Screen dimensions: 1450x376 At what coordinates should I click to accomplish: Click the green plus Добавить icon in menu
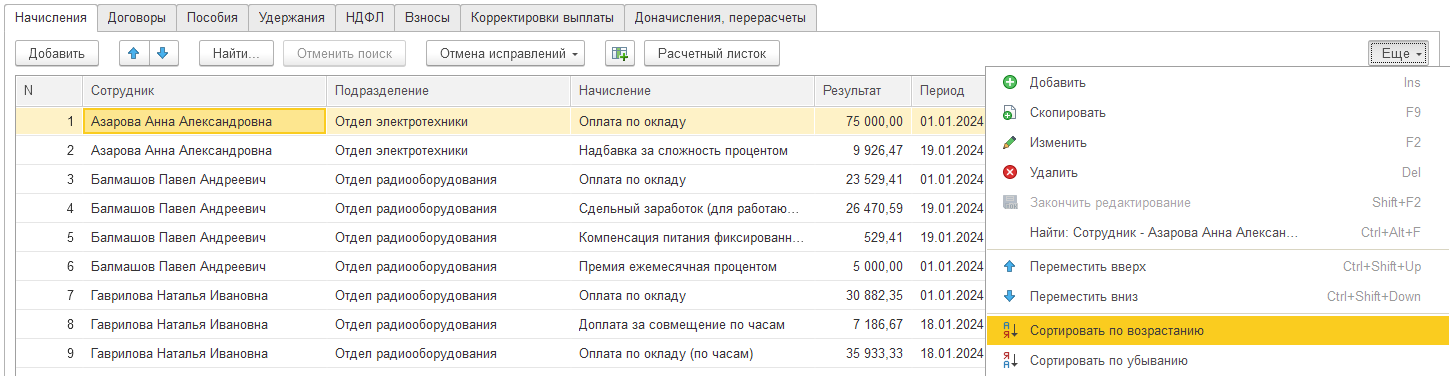pos(1010,82)
